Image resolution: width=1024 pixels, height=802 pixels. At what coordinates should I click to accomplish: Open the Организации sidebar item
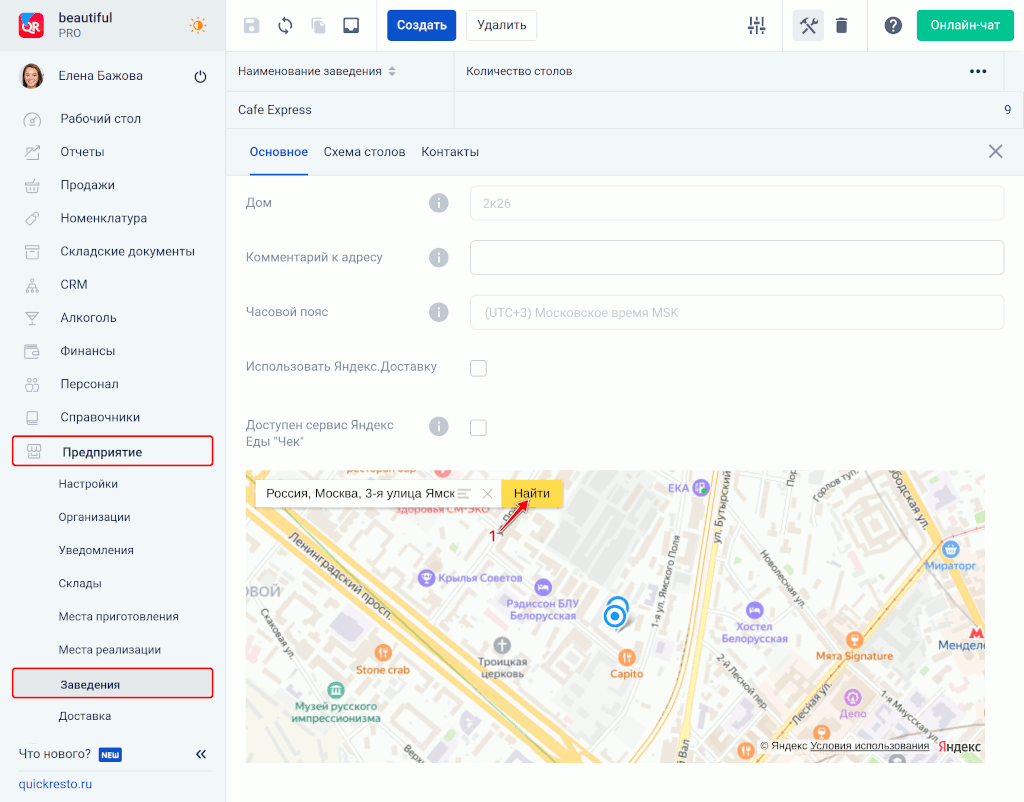point(95,517)
